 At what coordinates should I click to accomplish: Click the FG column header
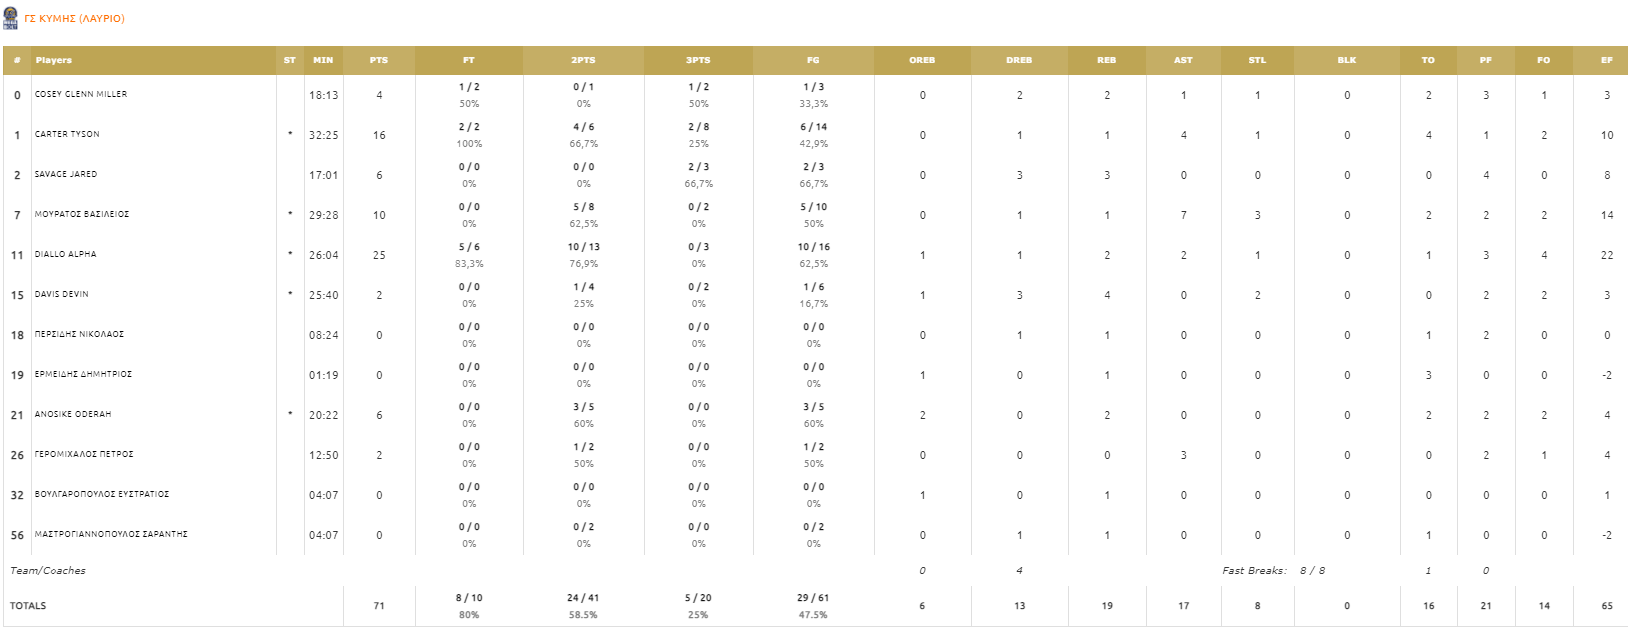coord(813,60)
